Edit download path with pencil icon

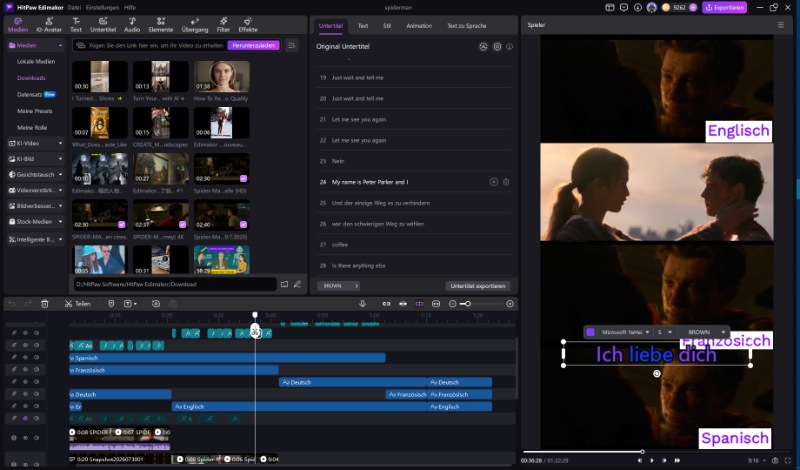pos(297,284)
